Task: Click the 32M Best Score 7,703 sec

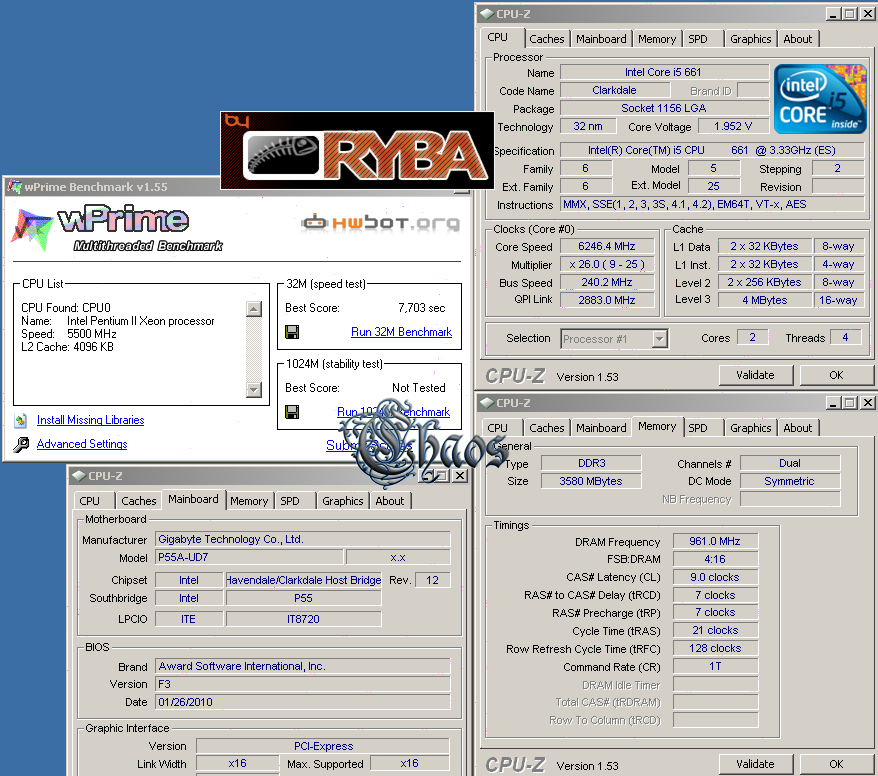Action: 422,308
